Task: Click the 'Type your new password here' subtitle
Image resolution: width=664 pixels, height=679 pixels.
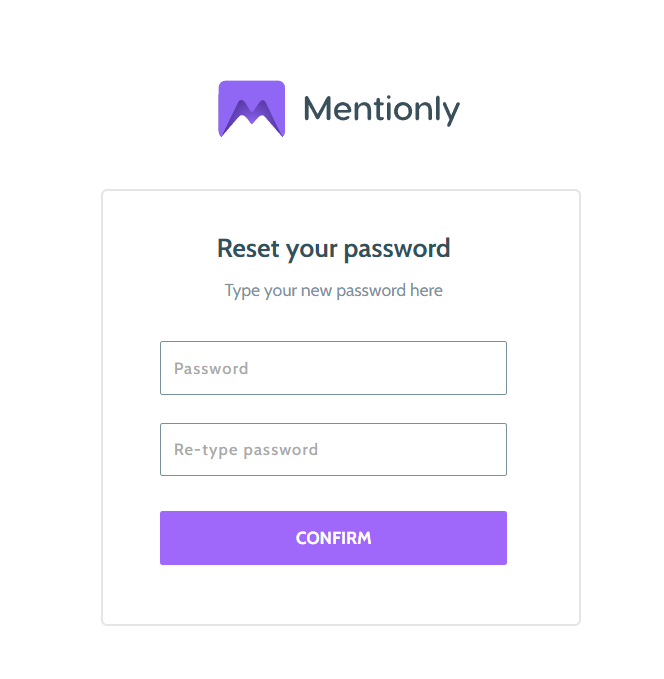Action: [334, 291]
